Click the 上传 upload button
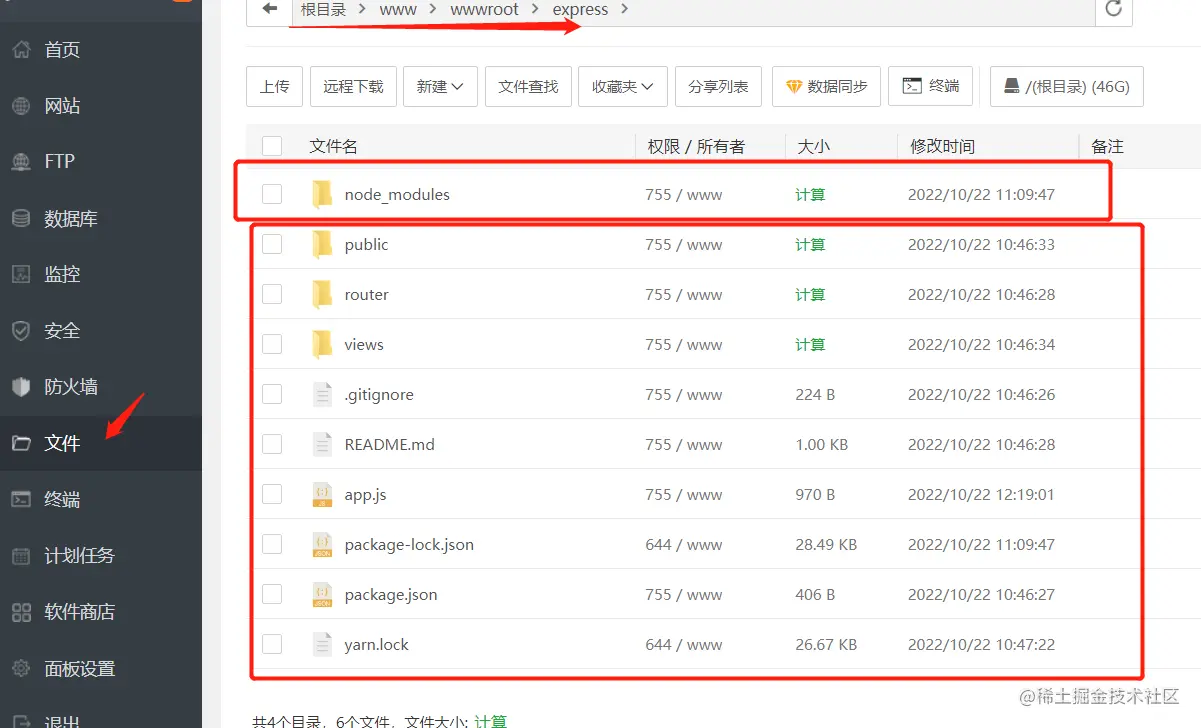The image size is (1201, 728). 274,86
